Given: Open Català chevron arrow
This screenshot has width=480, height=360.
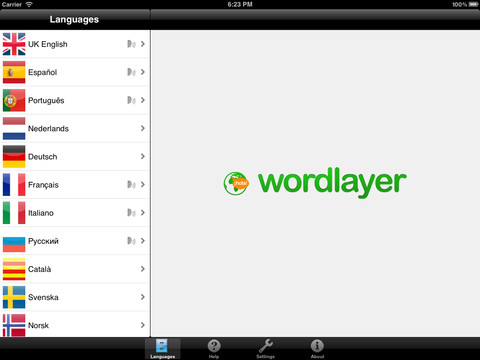Looking at the screenshot, I should tap(143, 269).
